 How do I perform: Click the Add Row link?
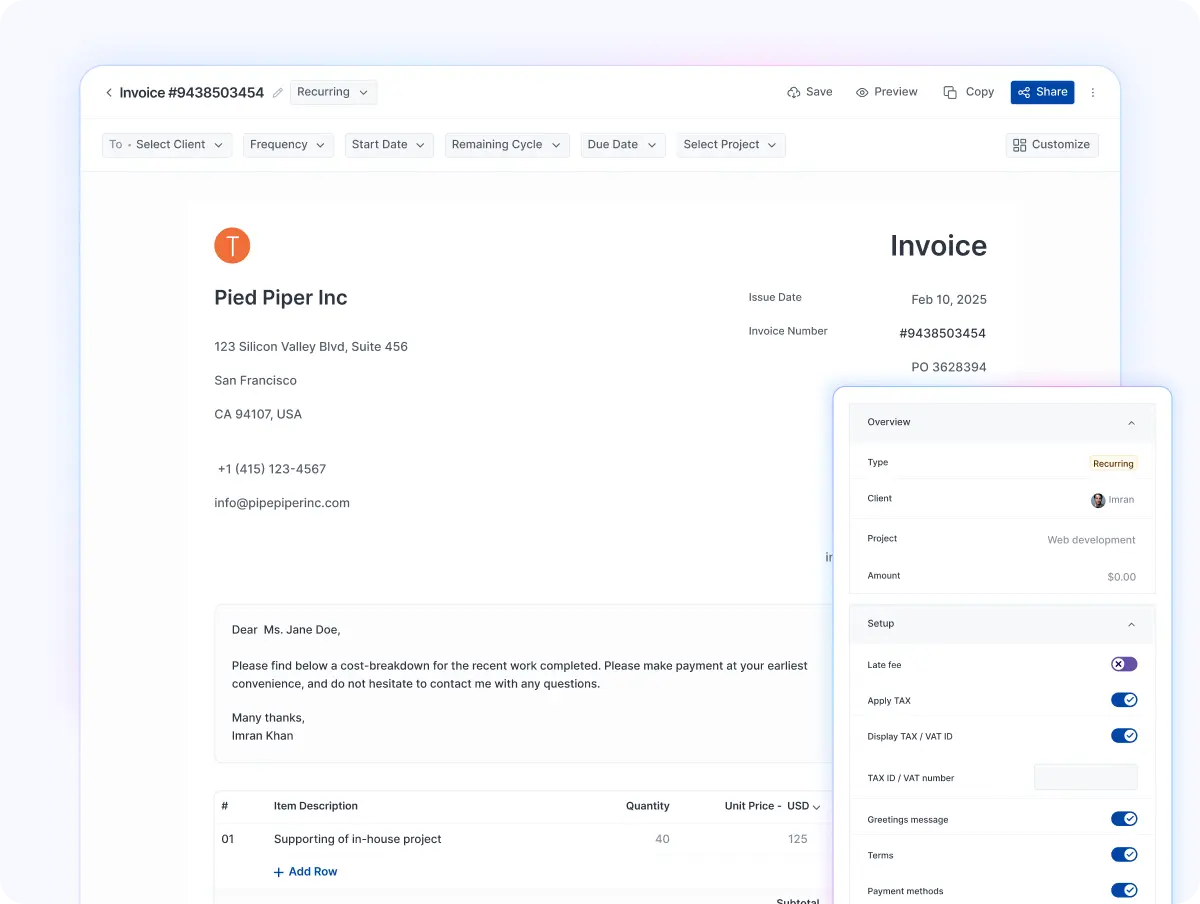coord(305,872)
